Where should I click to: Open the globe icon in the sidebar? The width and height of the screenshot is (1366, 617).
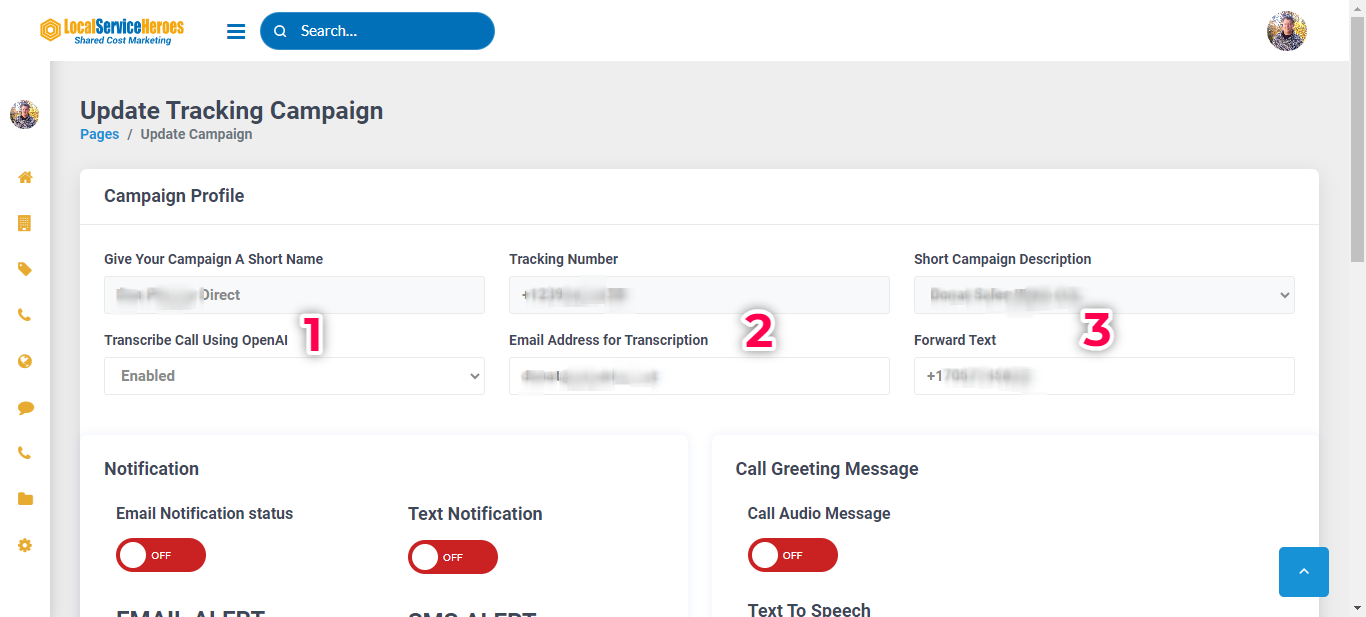coord(25,361)
